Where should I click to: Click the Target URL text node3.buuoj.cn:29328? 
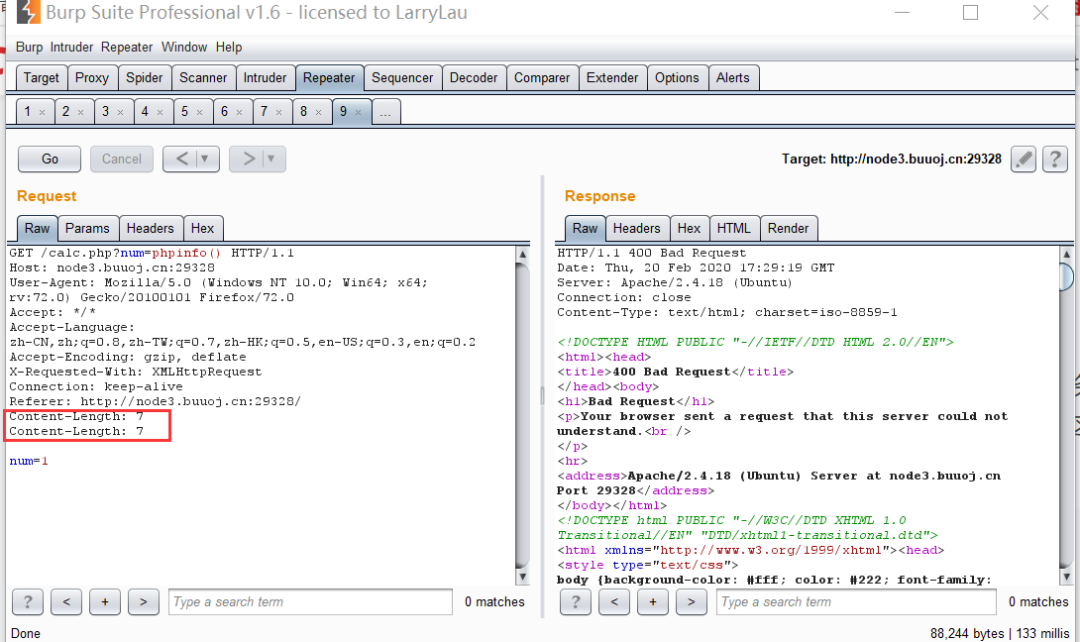tap(916, 159)
